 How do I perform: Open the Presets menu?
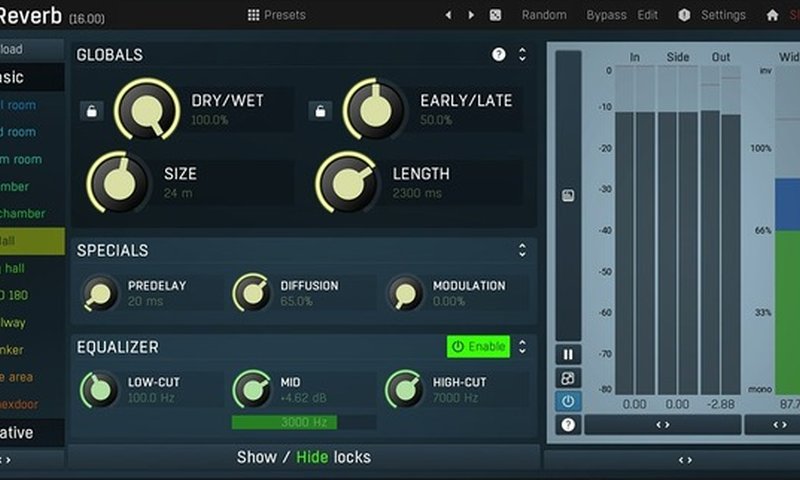(277, 15)
